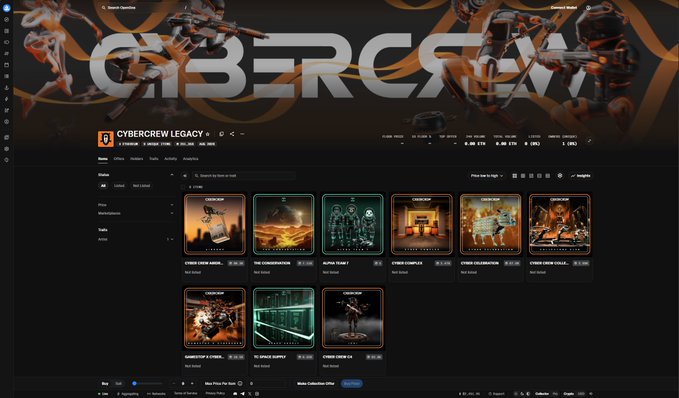Screen dimensions: 679x398
Task: Expand the Price filter section
Action: tap(136, 205)
